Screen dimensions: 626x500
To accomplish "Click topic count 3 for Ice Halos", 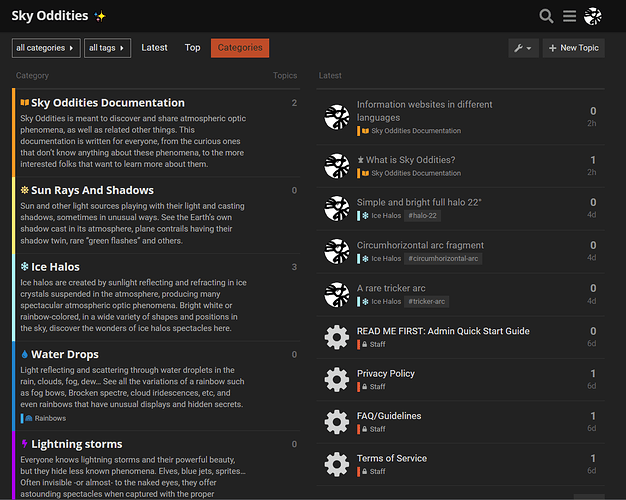I will tap(294, 267).
